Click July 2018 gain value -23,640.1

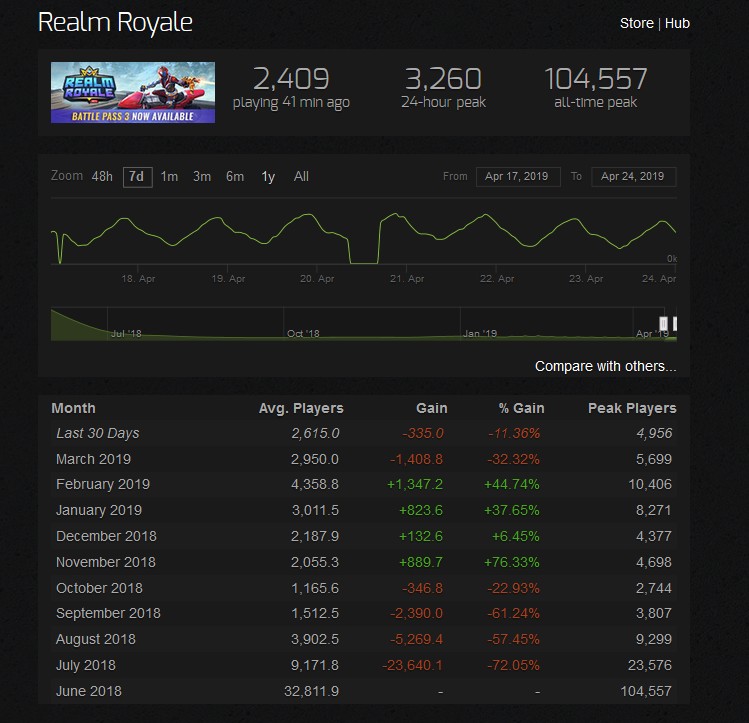tap(412, 665)
